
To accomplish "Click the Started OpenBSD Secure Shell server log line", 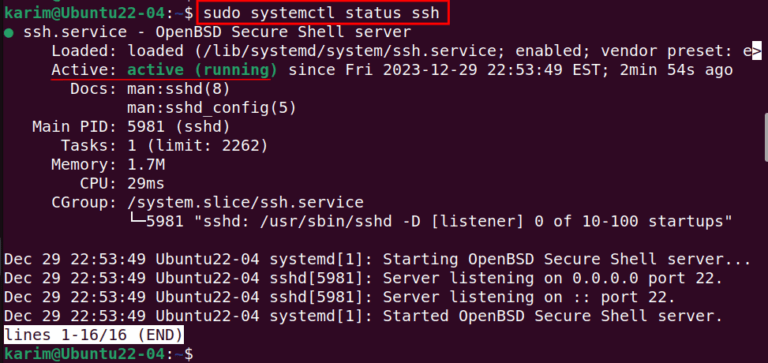I will point(363,316).
